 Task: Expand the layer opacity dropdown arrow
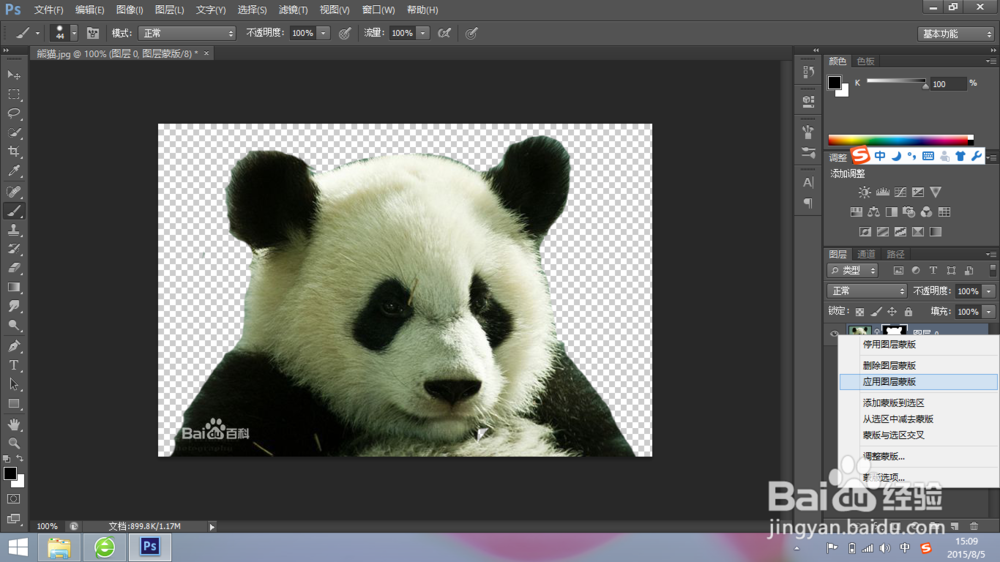click(989, 291)
